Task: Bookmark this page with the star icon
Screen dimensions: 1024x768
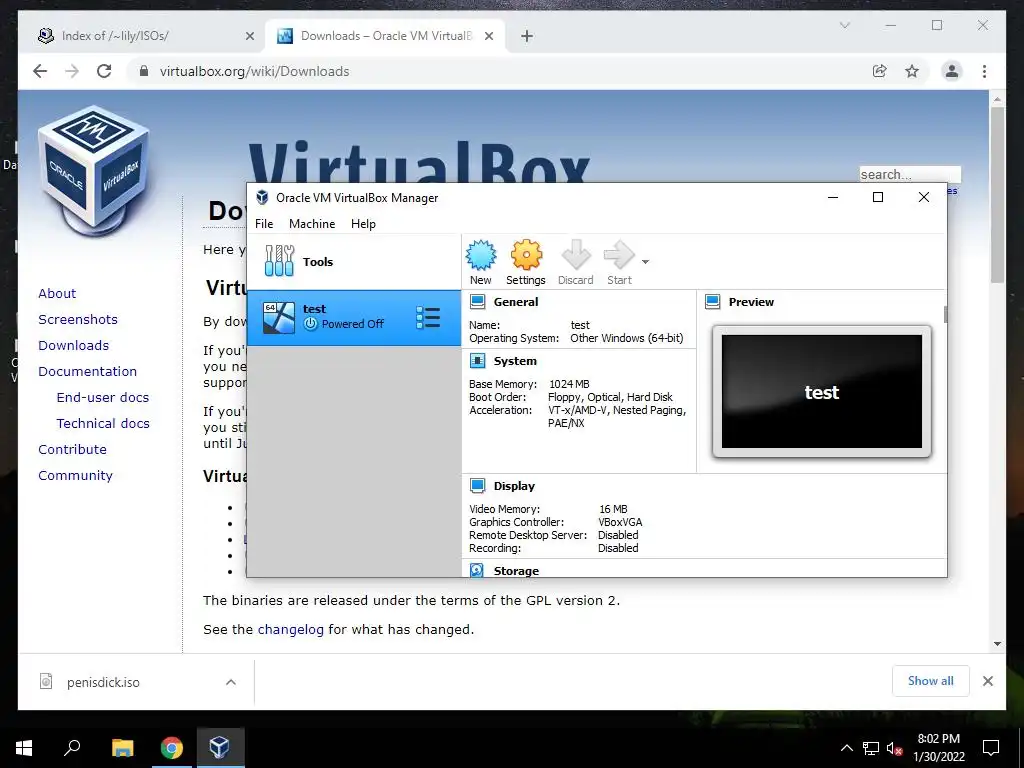Action: pos(912,71)
